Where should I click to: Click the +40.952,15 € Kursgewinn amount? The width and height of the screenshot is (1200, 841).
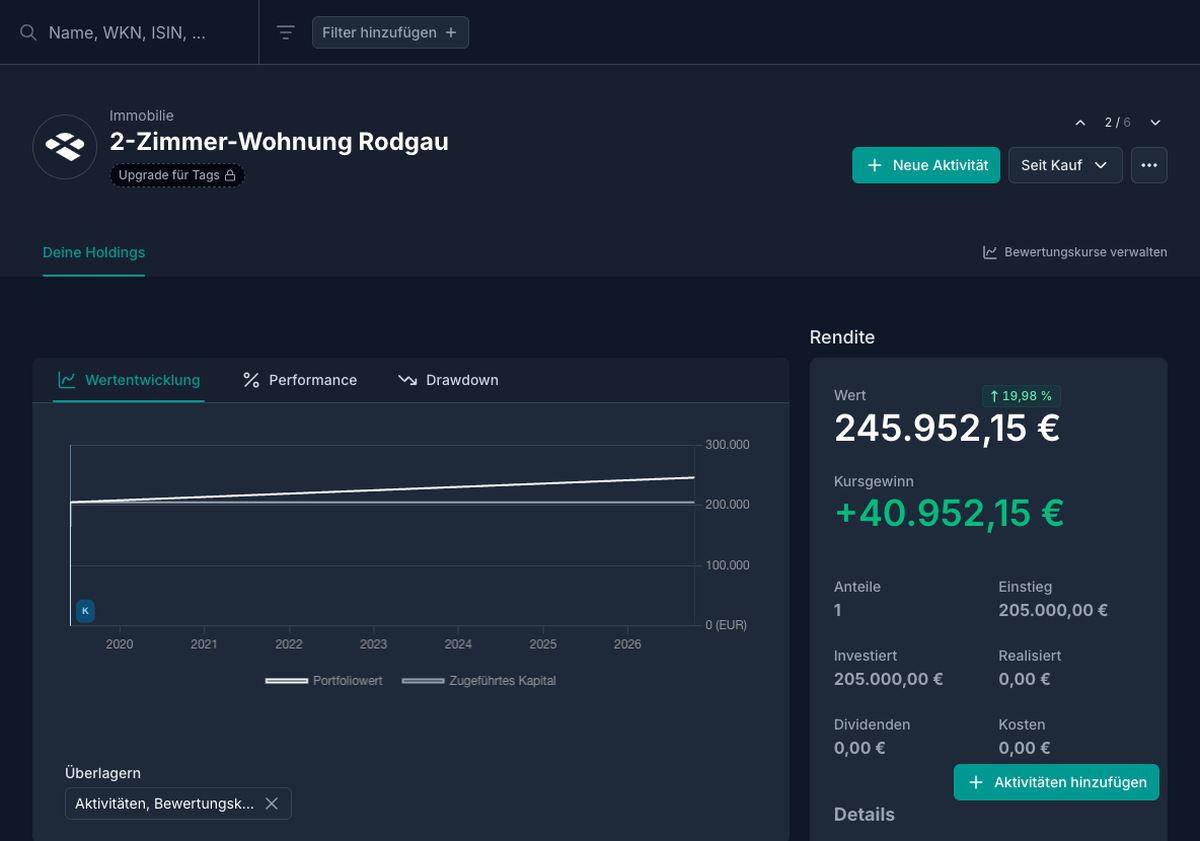(949, 513)
